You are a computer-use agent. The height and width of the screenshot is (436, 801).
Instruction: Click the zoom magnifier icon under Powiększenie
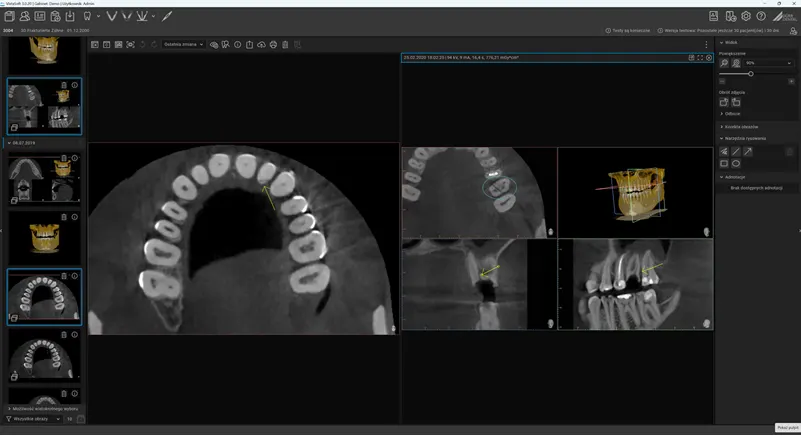point(724,63)
